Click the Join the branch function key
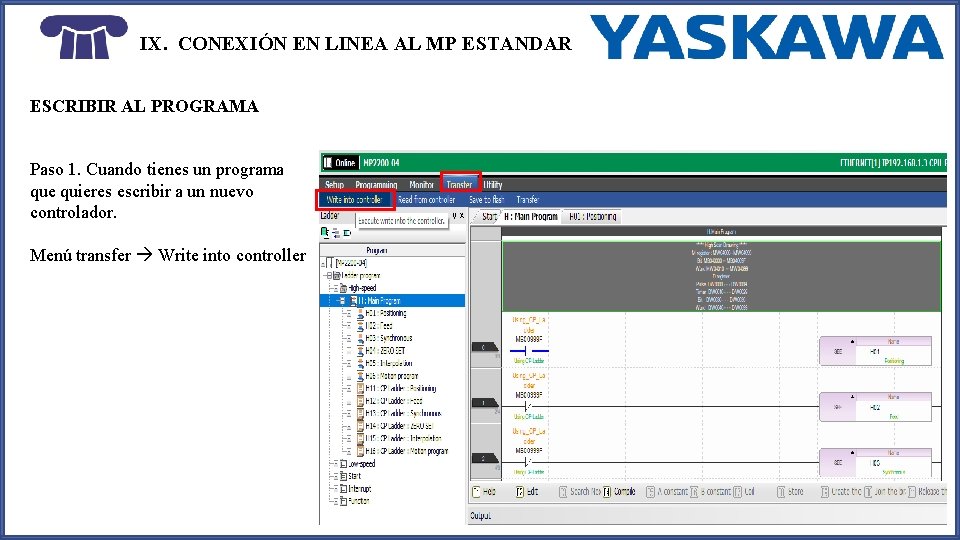960x540 pixels. click(885, 492)
